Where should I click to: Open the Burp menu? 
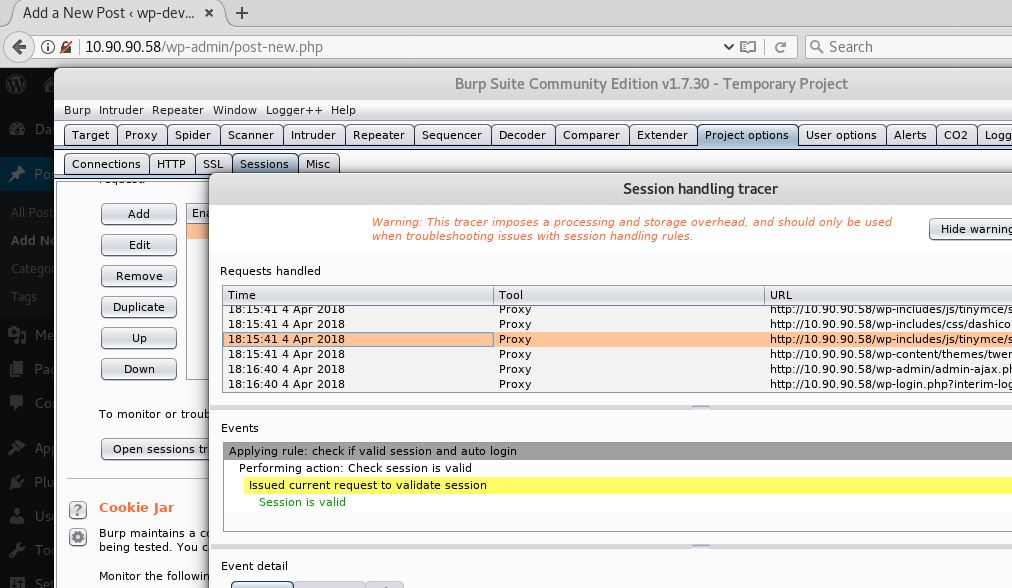pyautogui.click(x=77, y=110)
